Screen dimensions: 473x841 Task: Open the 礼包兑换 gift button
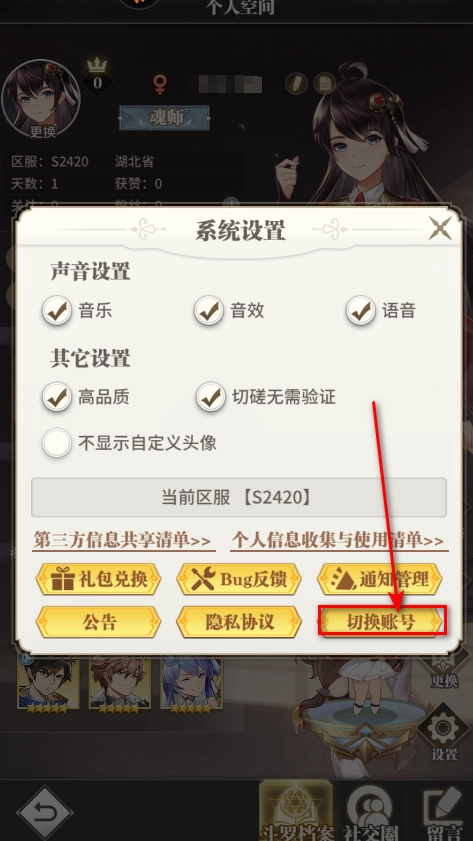[99, 579]
